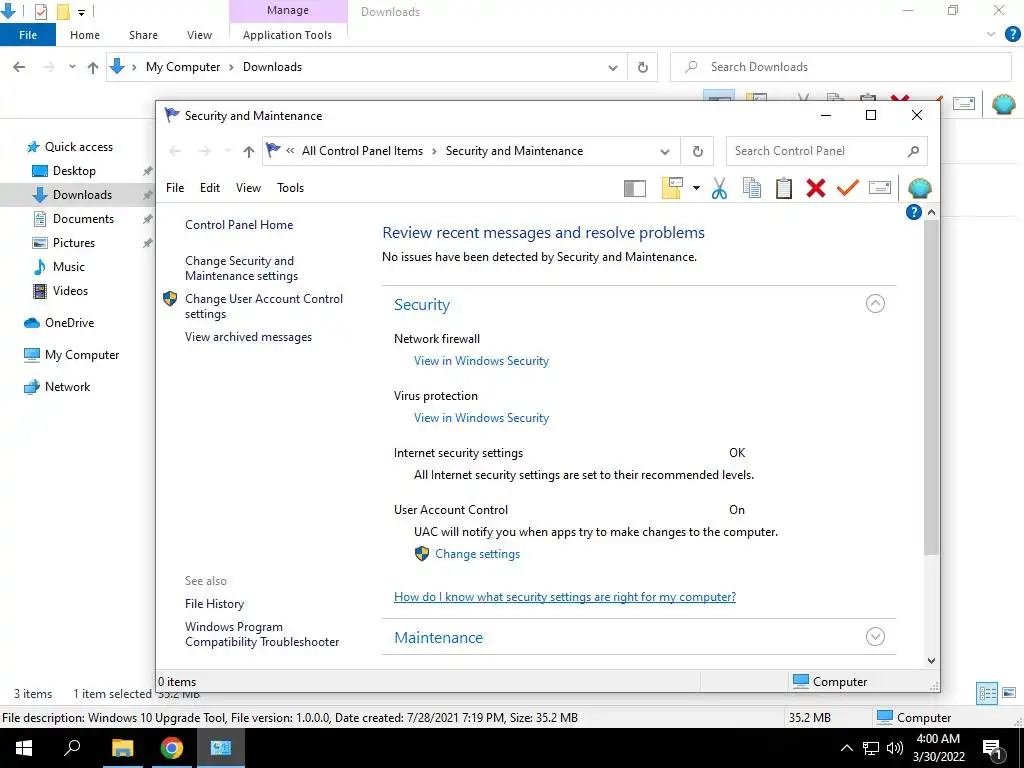Refresh the Security and Maintenance window
The height and width of the screenshot is (768, 1024).
697,152
